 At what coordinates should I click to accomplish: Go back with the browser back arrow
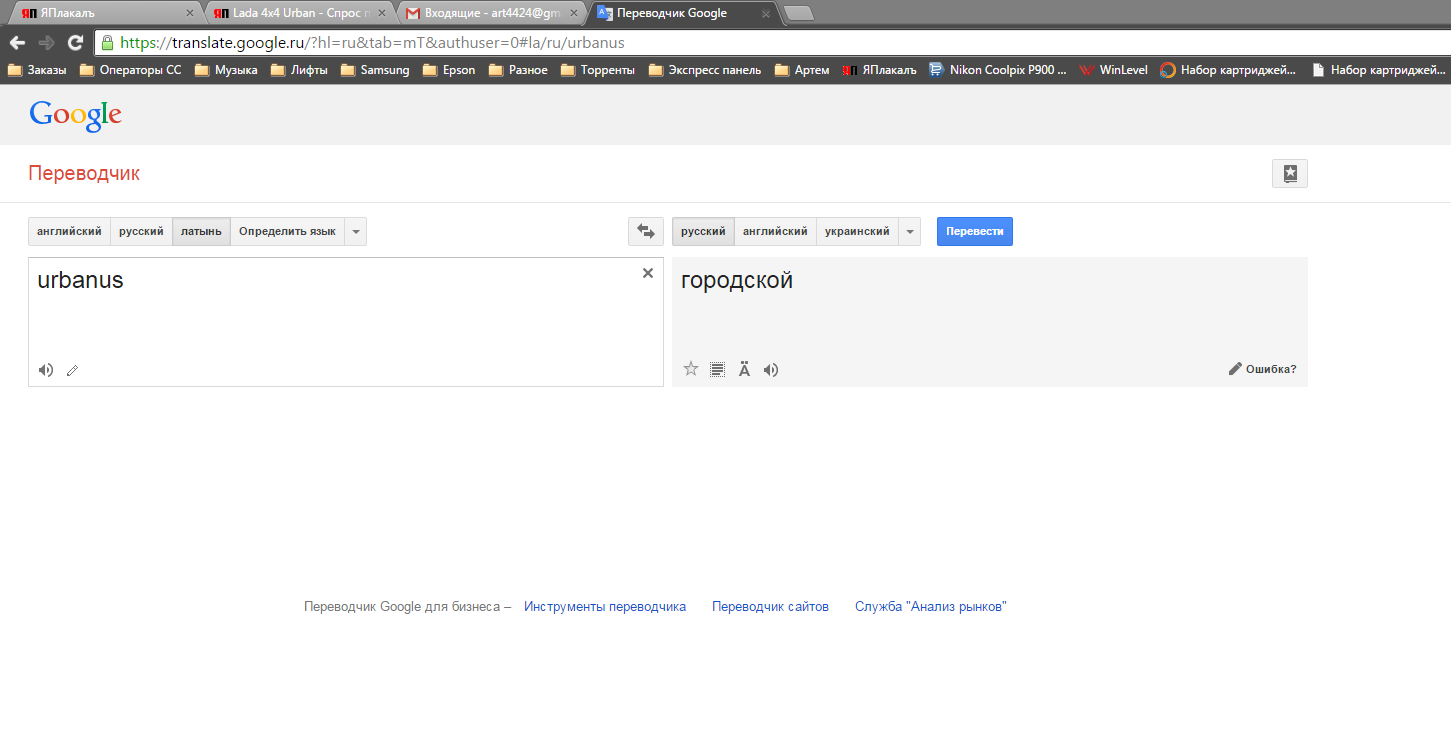[17, 43]
